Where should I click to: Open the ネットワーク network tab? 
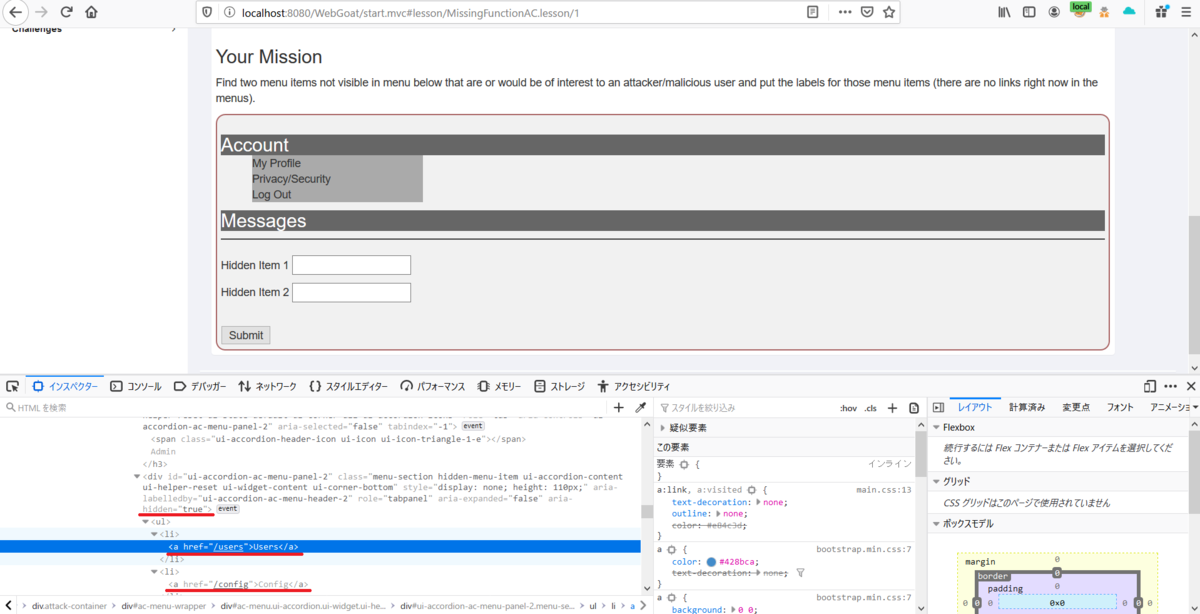[x=267, y=386]
